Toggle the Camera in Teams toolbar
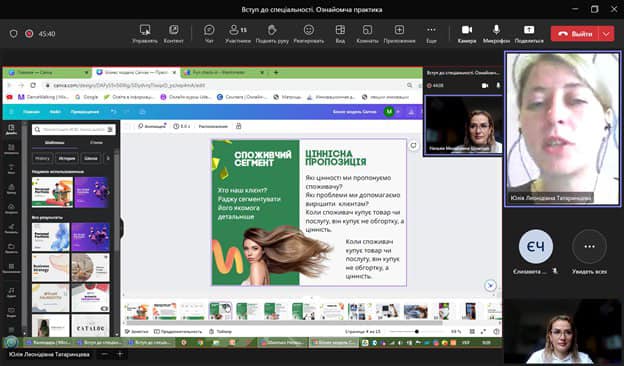The image size is (624, 366). (467, 34)
